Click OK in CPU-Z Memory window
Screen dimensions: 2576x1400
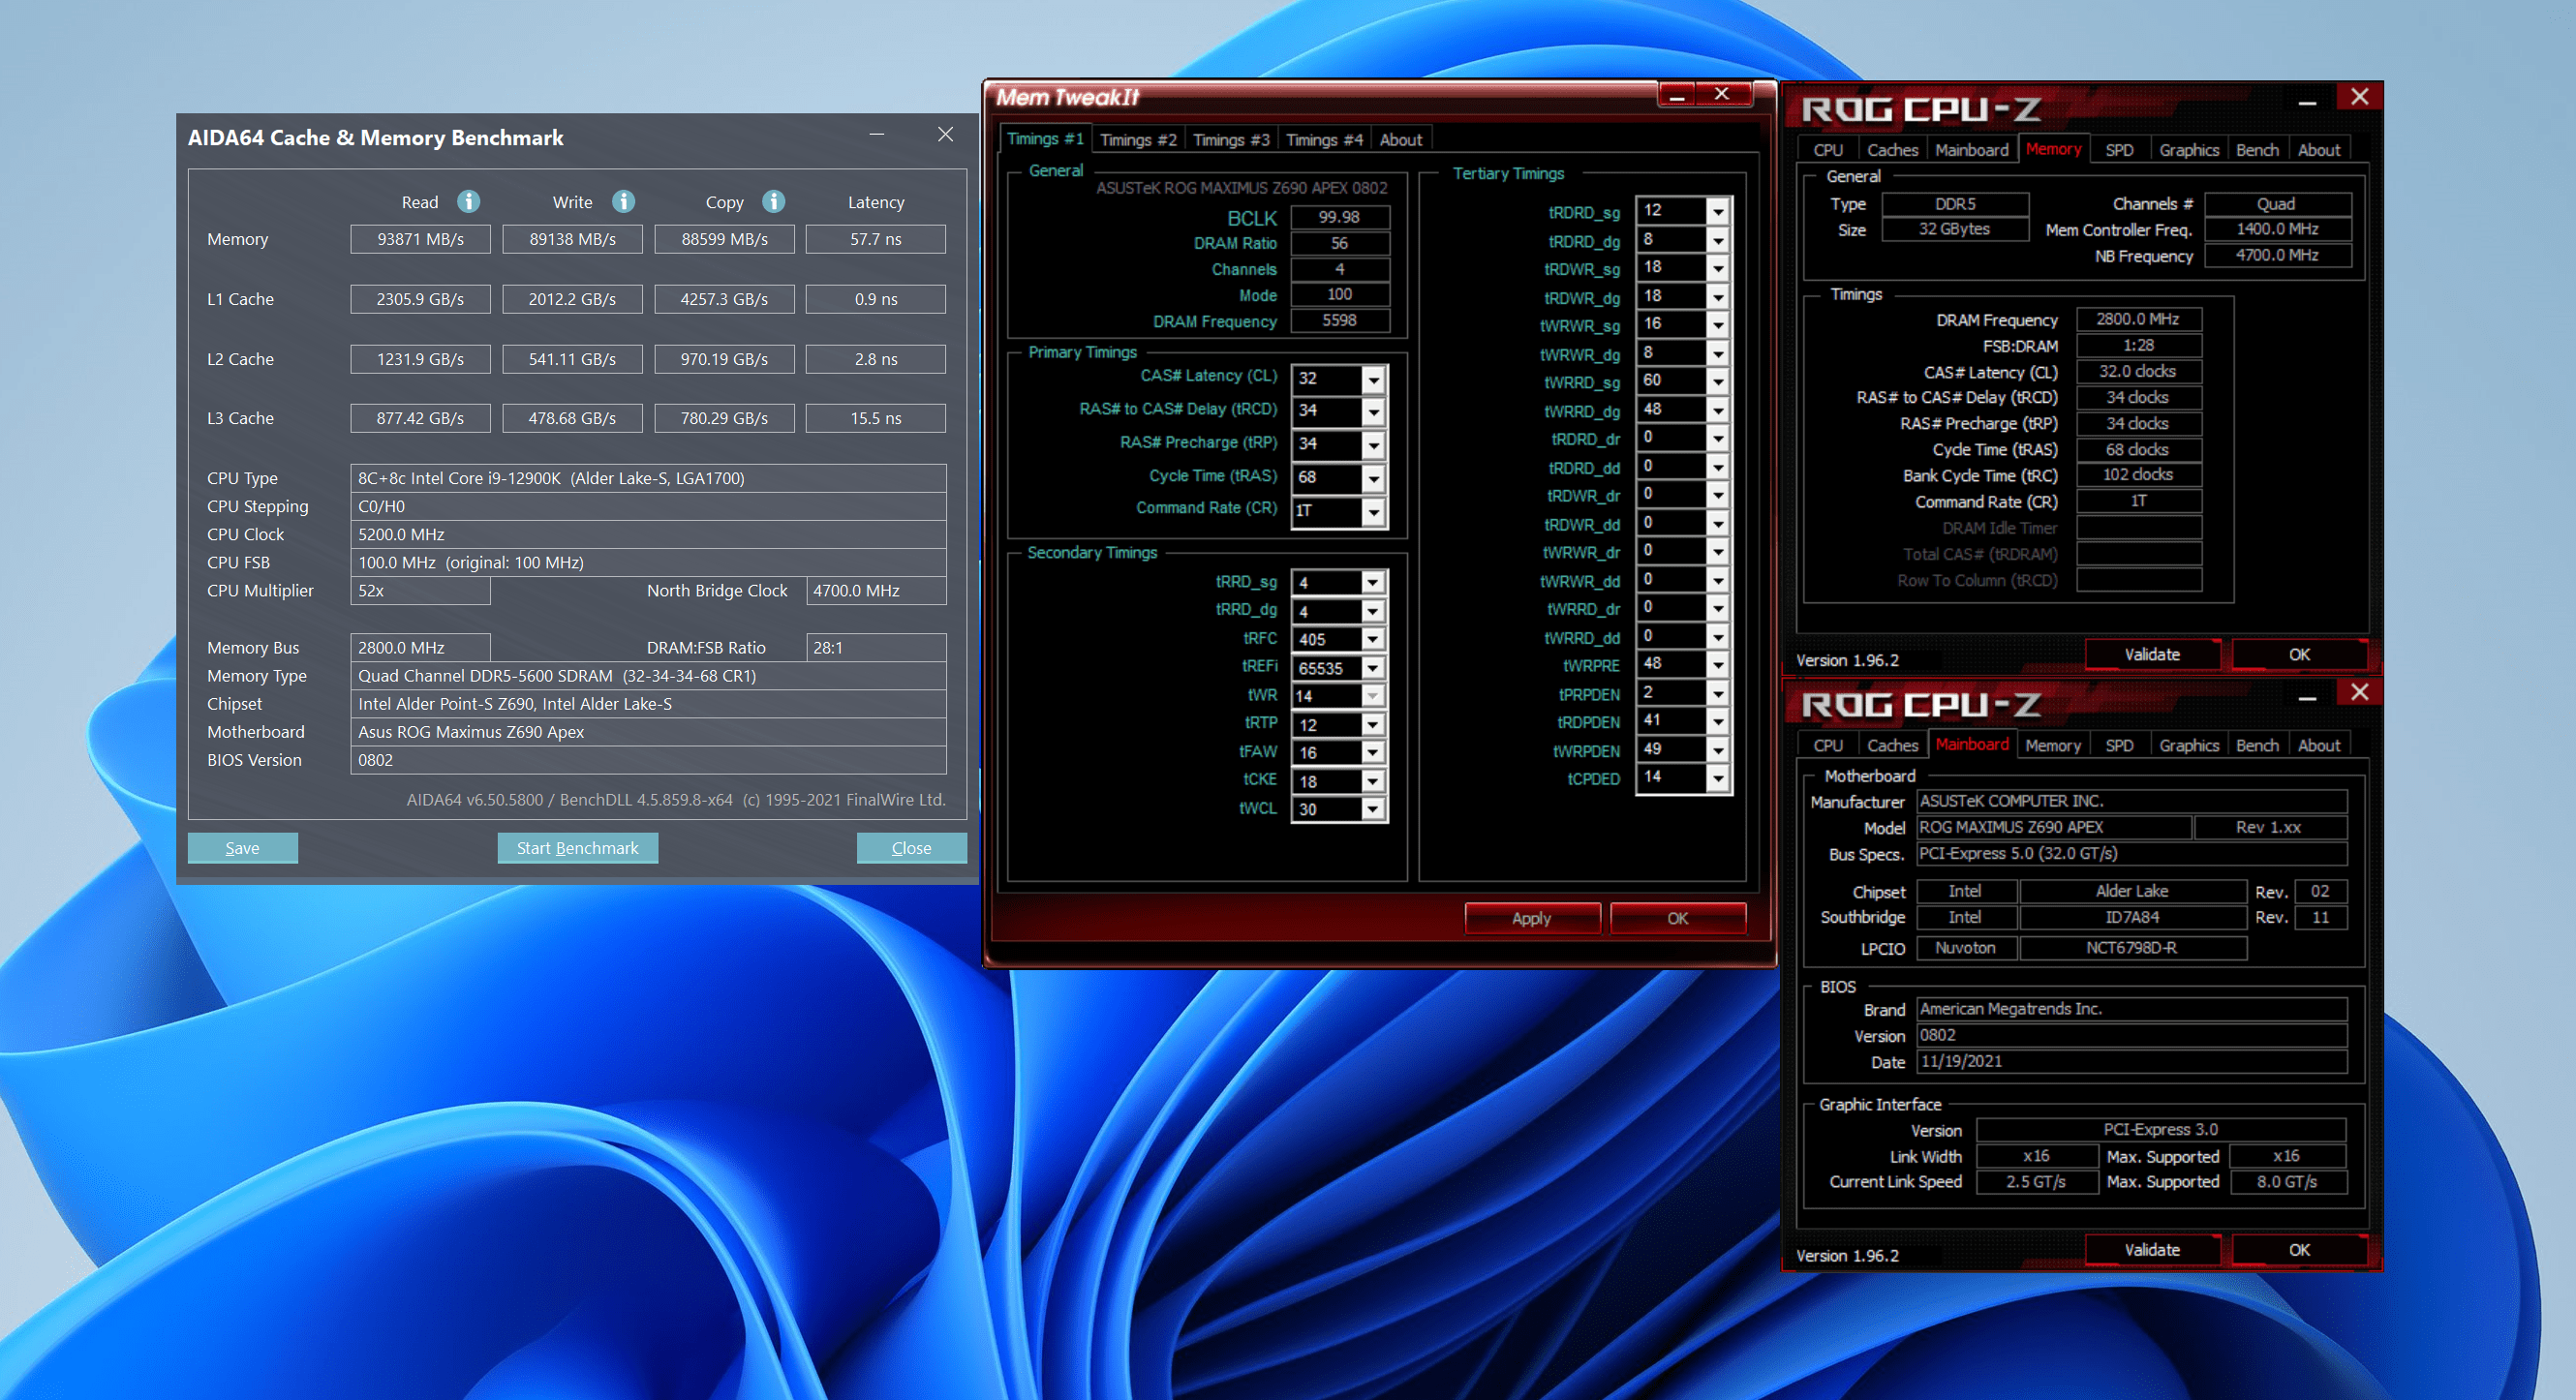click(x=2299, y=654)
